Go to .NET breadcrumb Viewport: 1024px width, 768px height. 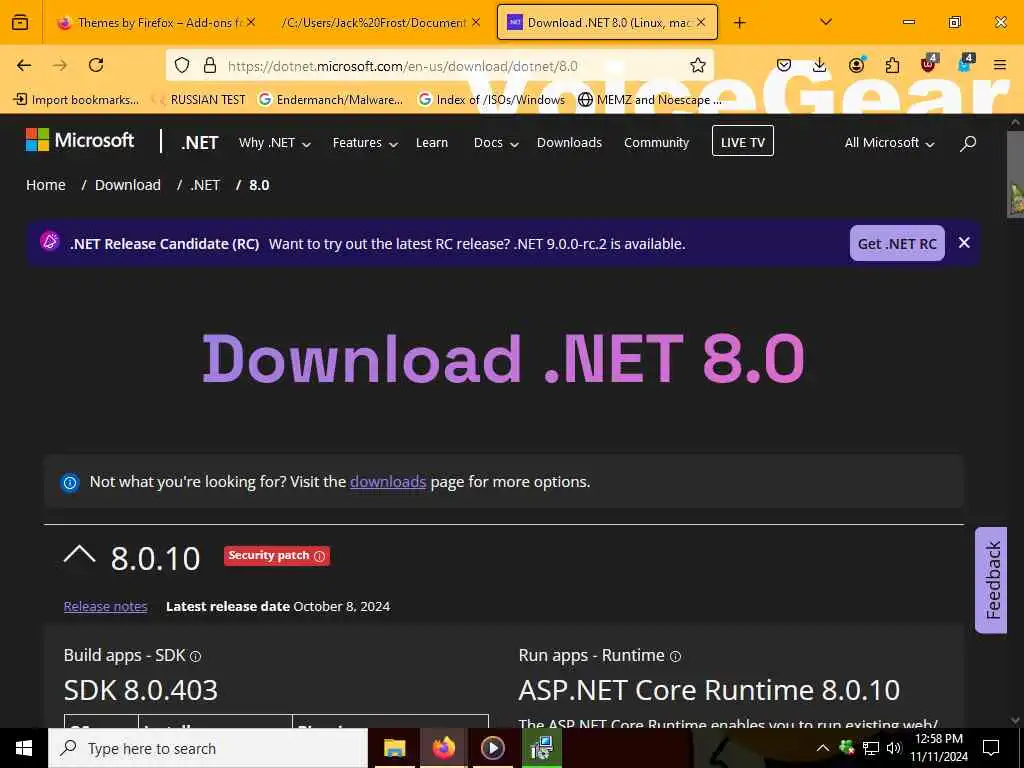(x=205, y=185)
